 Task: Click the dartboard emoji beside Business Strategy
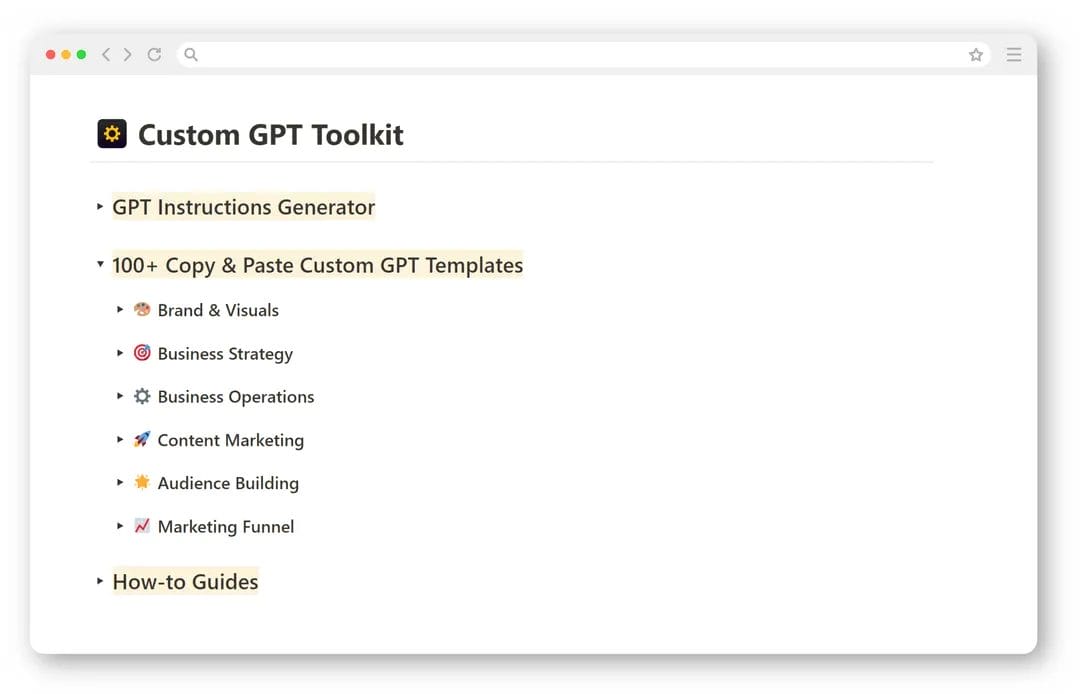[x=141, y=353]
